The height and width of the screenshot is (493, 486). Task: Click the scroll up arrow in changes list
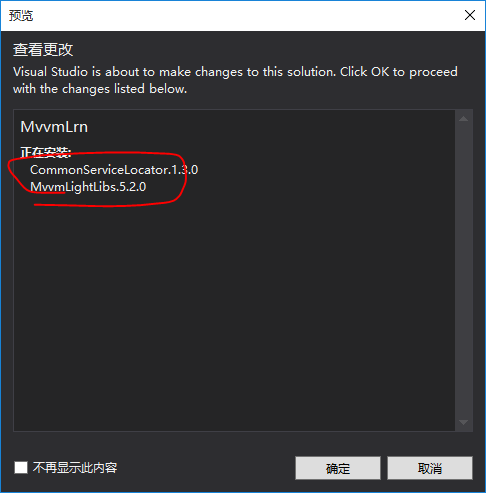tap(463, 119)
